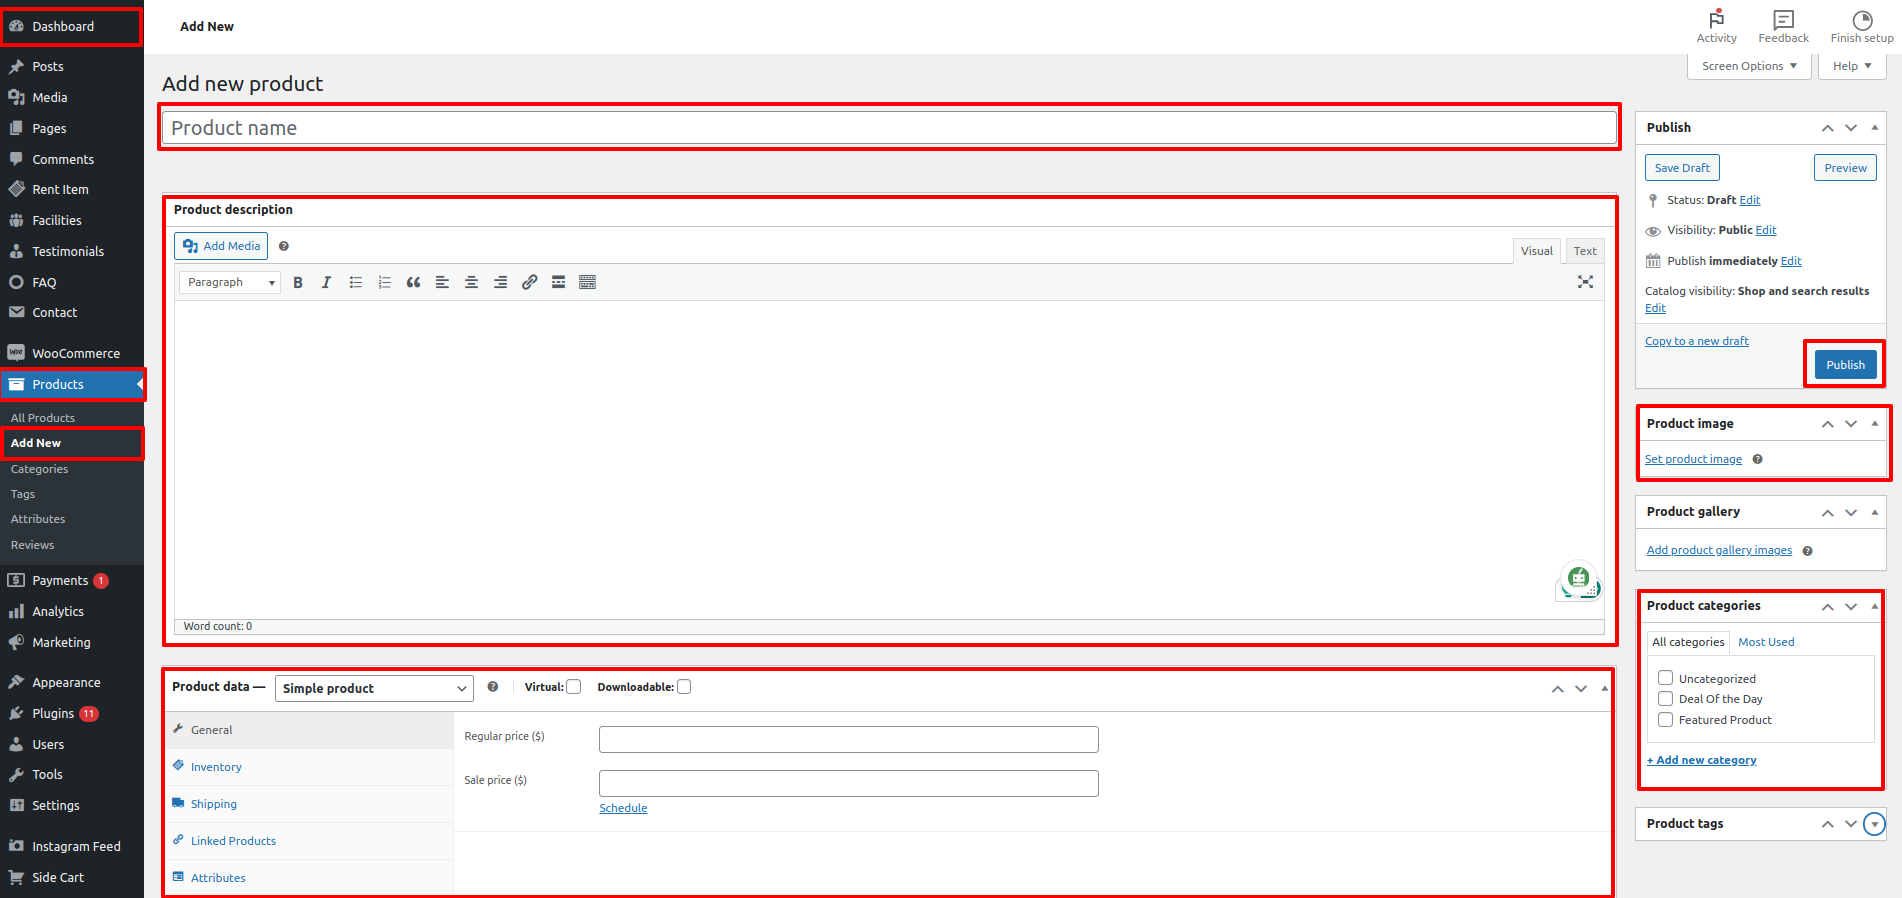Insert a bulleted list
This screenshot has height=898, width=1902.
355,283
